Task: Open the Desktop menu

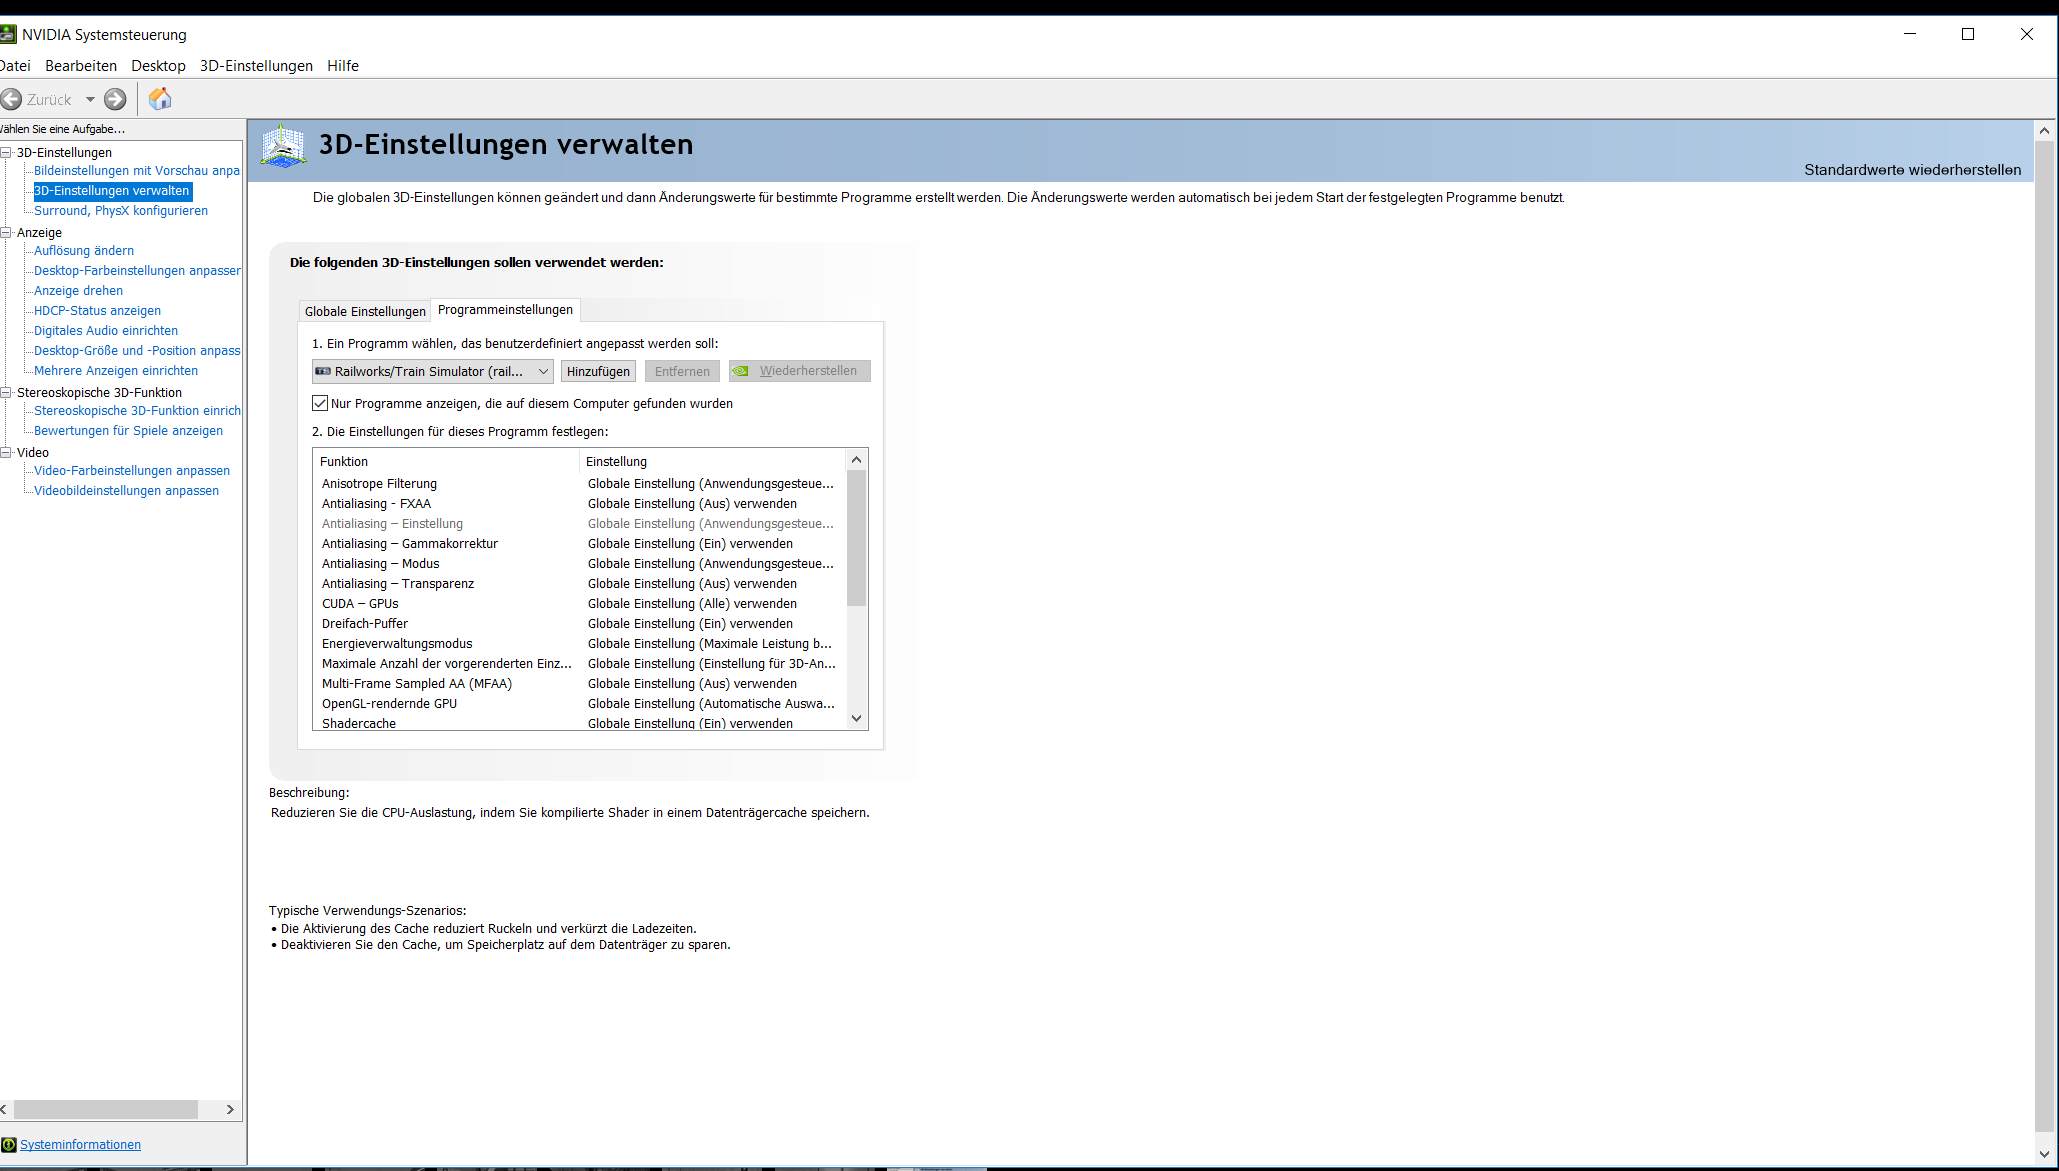Action: pos(158,66)
